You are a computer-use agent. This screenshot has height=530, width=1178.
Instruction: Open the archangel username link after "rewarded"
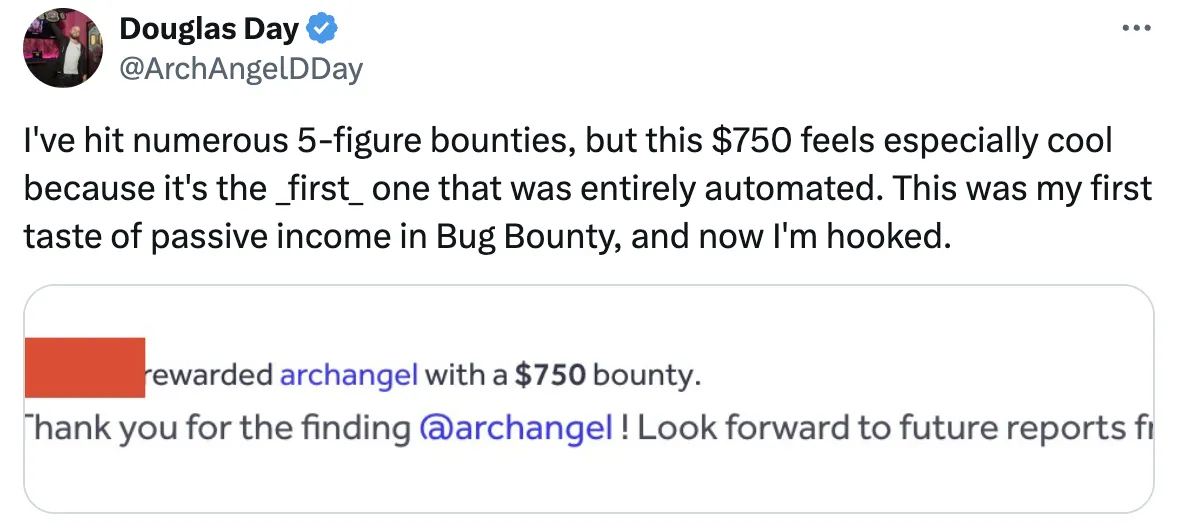pyautogui.click(x=350, y=376)
